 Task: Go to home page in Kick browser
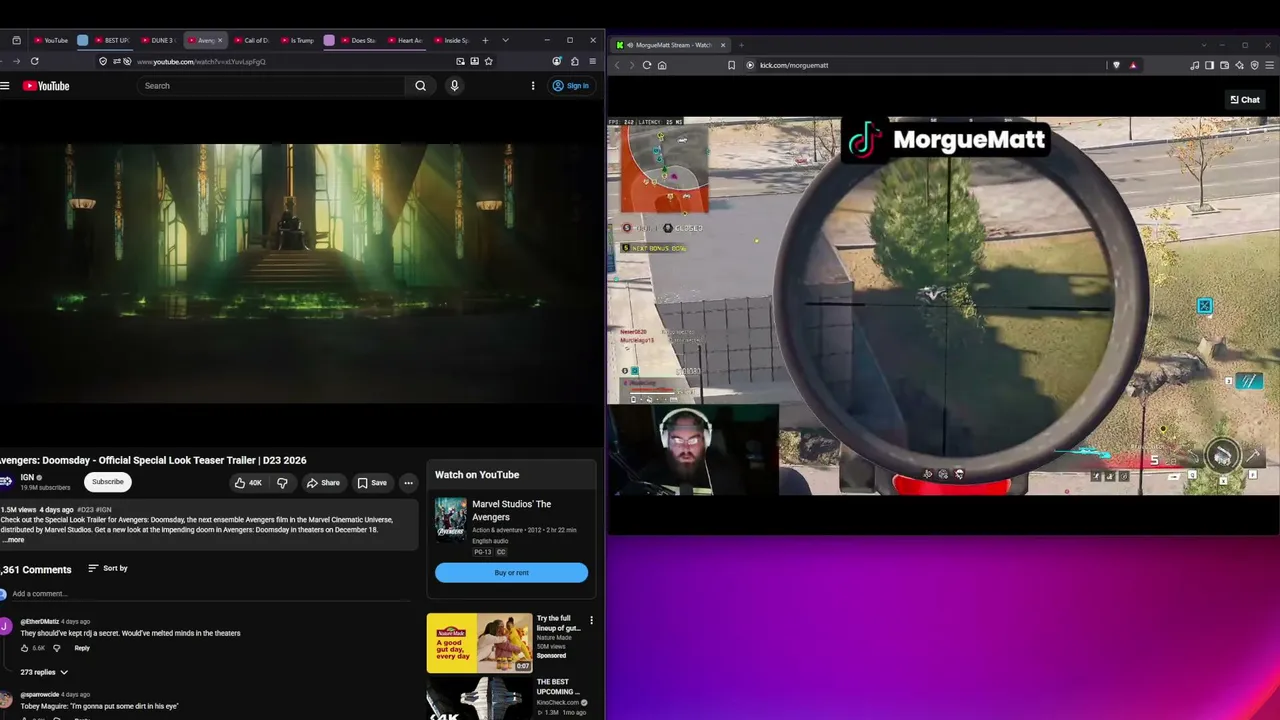tap(662, 65)
